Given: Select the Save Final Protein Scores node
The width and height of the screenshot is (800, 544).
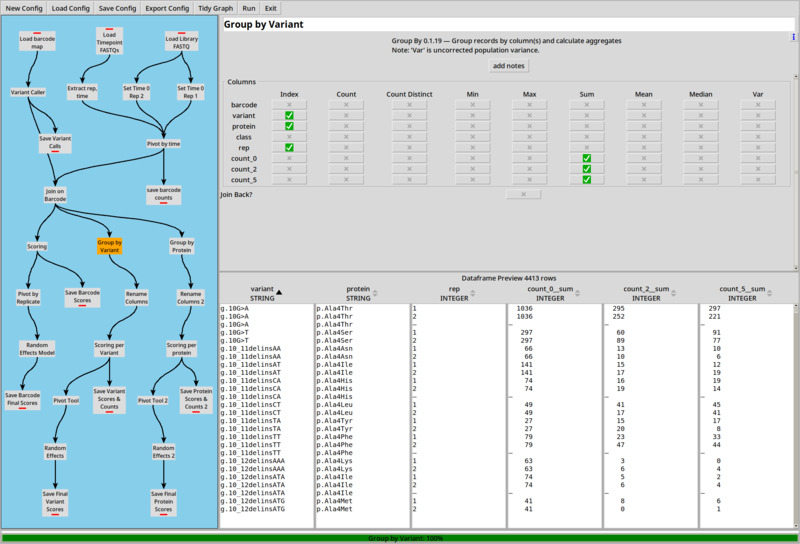Looking at the screenshot, I should (163, 502).
